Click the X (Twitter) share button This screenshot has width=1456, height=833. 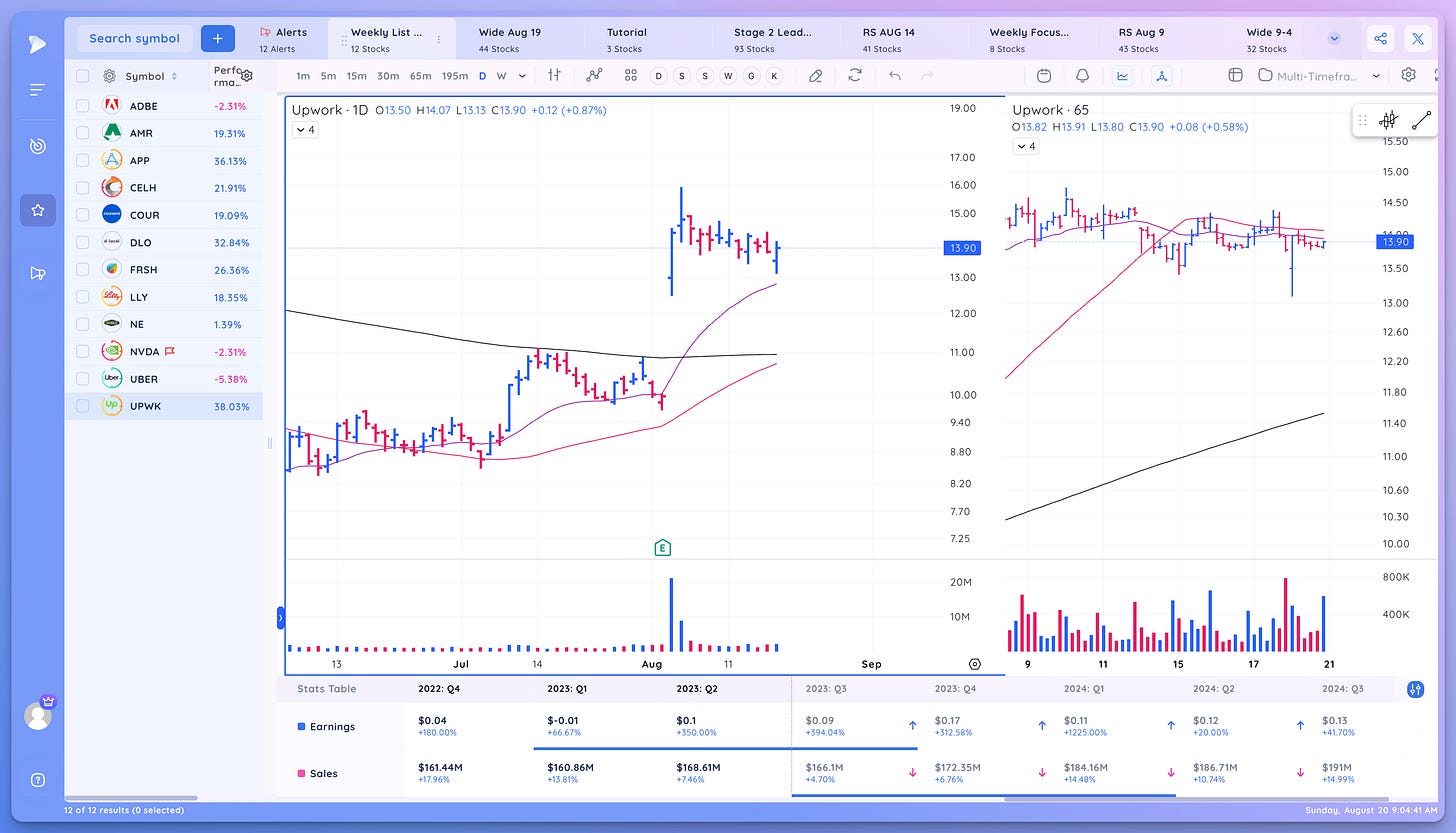1417,39
